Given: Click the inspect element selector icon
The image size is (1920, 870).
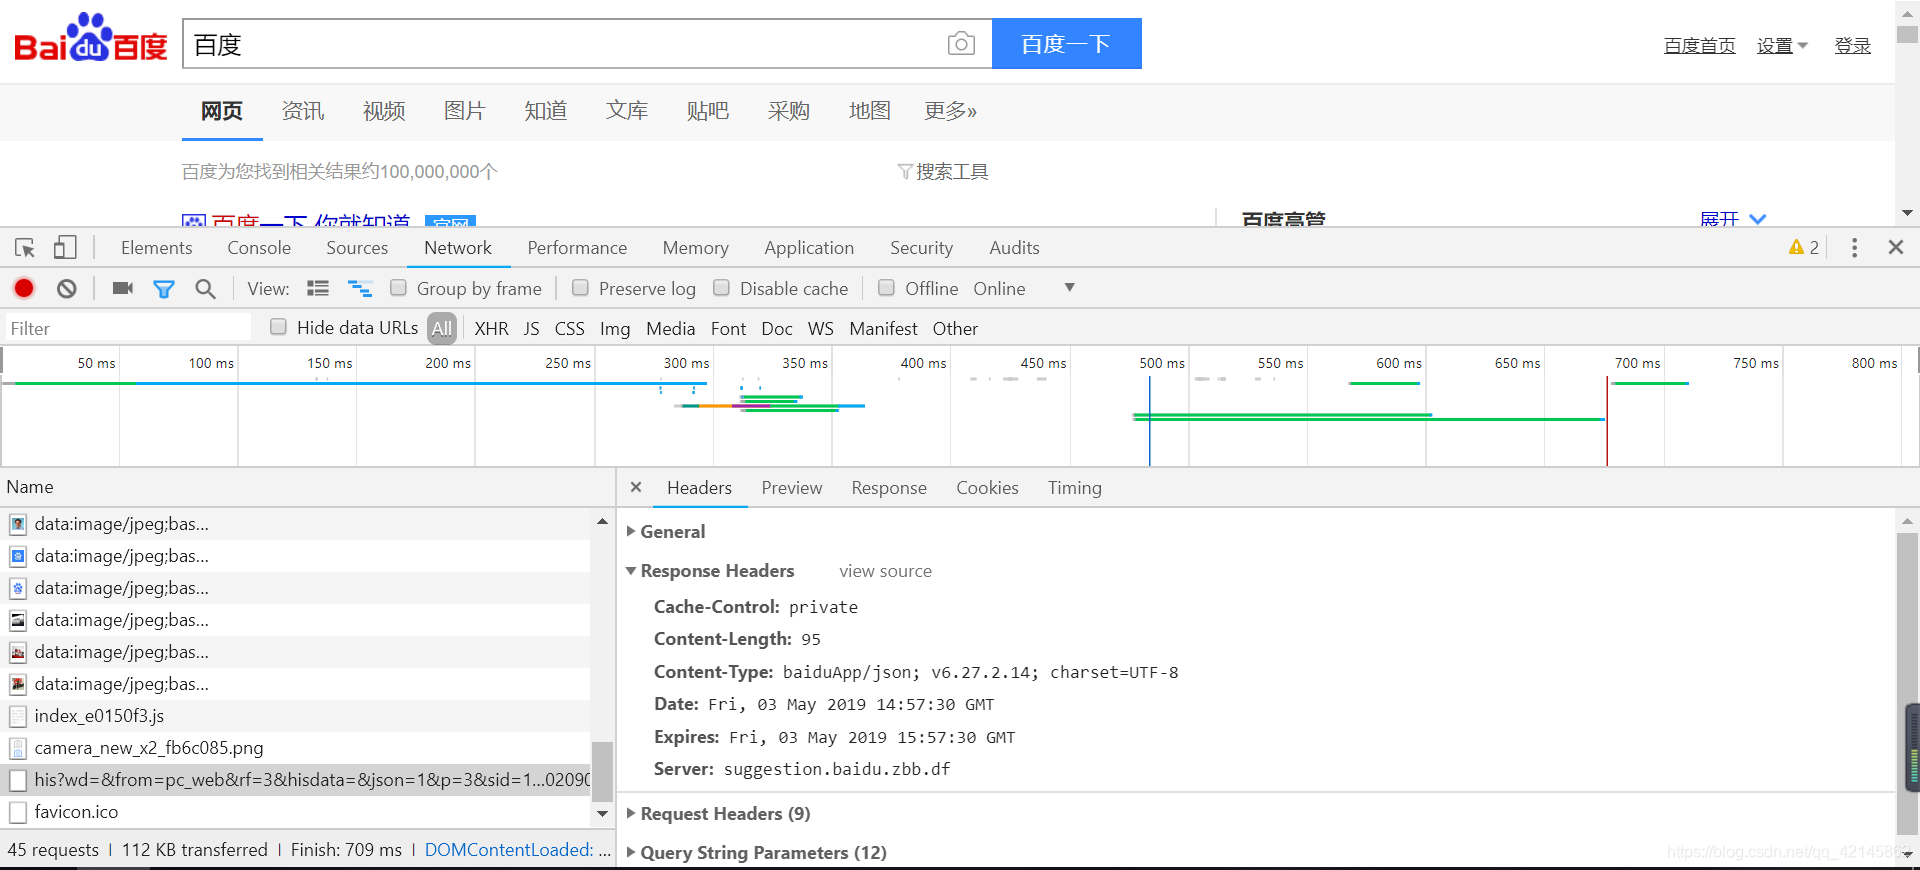Looking at the screenshot, I should tap(25, 248).
